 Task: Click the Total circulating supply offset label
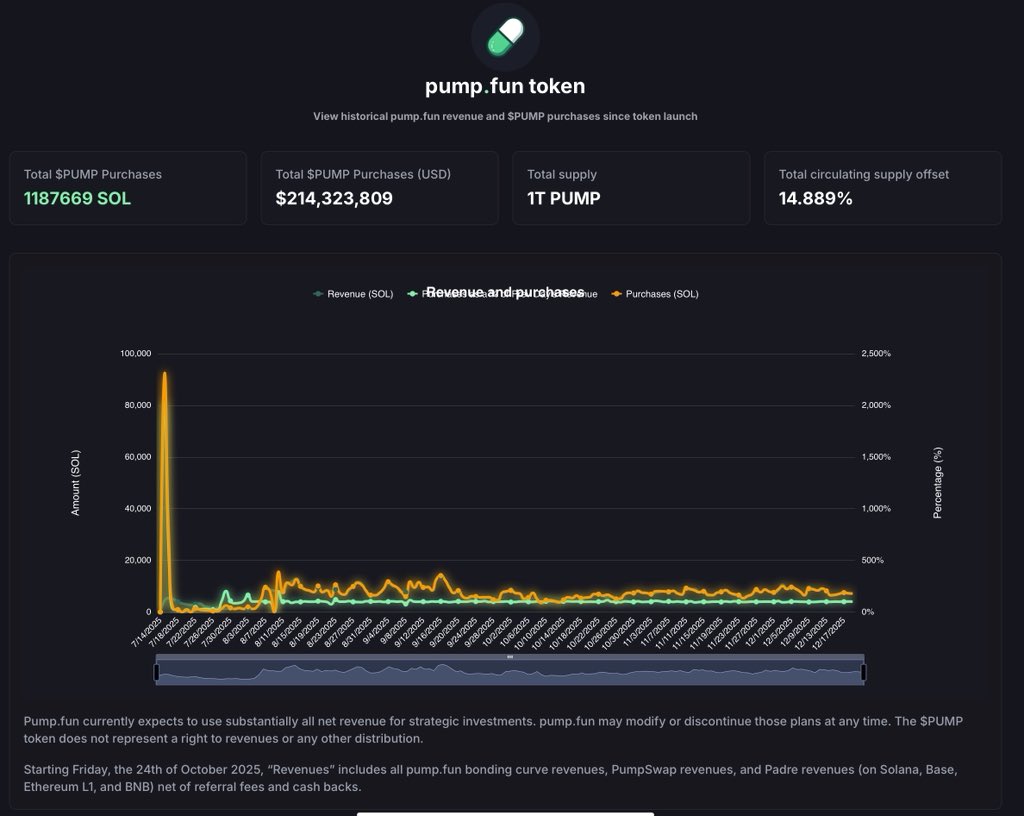click(863, 174)
